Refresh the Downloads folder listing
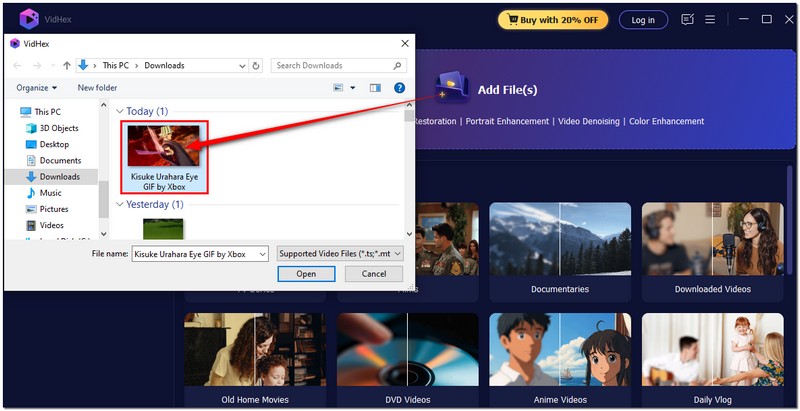Viewport: 800px width, 411px height. point(257,66)
